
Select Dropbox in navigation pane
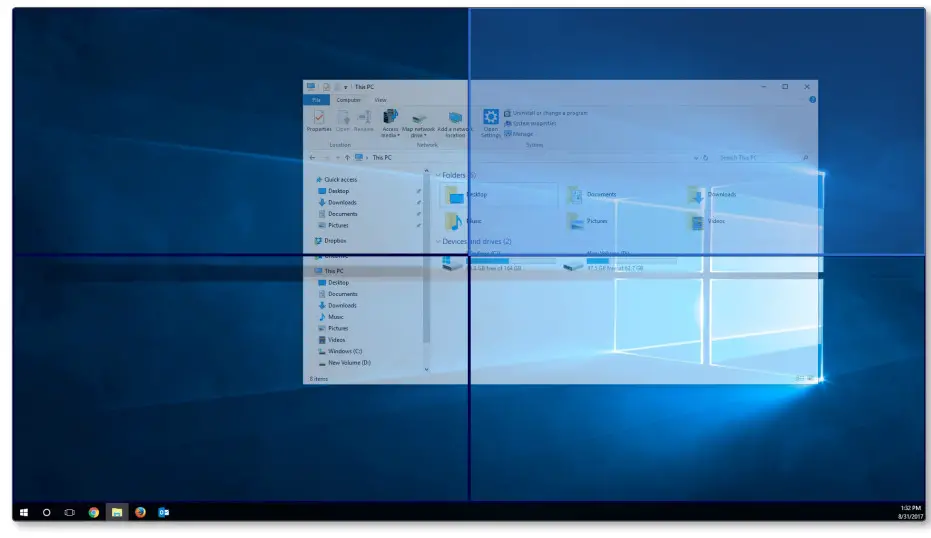point(331,240)
